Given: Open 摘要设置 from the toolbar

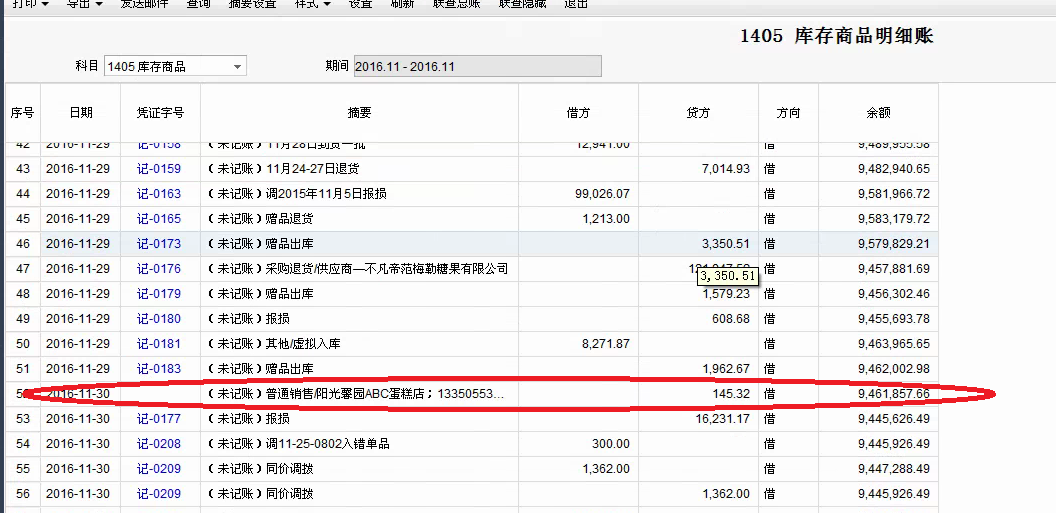Looking at the screenshot, I should point(253,4).
